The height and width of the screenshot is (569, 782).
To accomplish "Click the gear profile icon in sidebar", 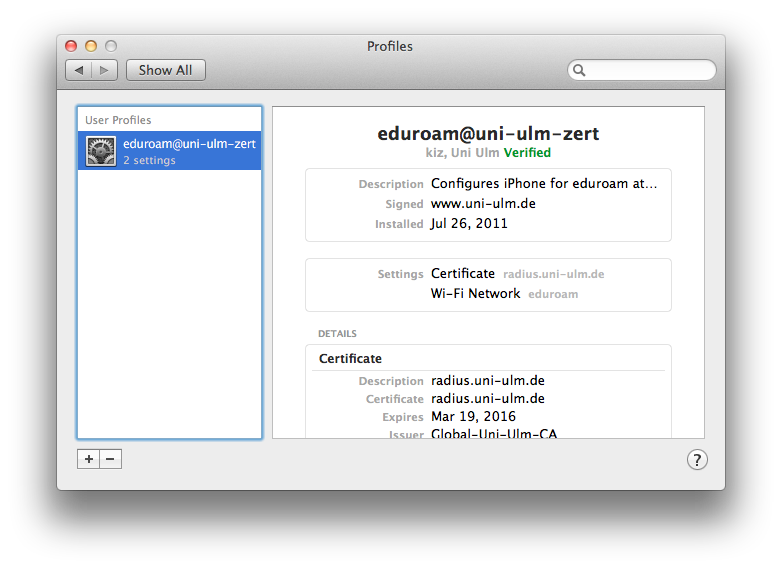I will [x=101, y=151].
